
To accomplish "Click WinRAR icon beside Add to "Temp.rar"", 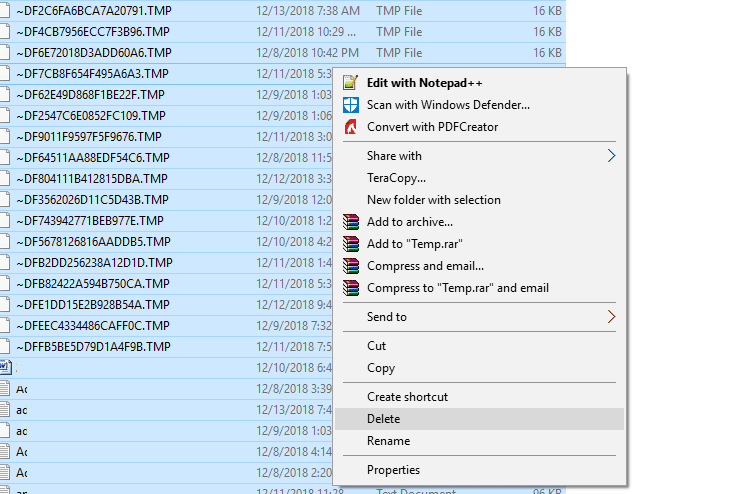I will coord(351,244).
